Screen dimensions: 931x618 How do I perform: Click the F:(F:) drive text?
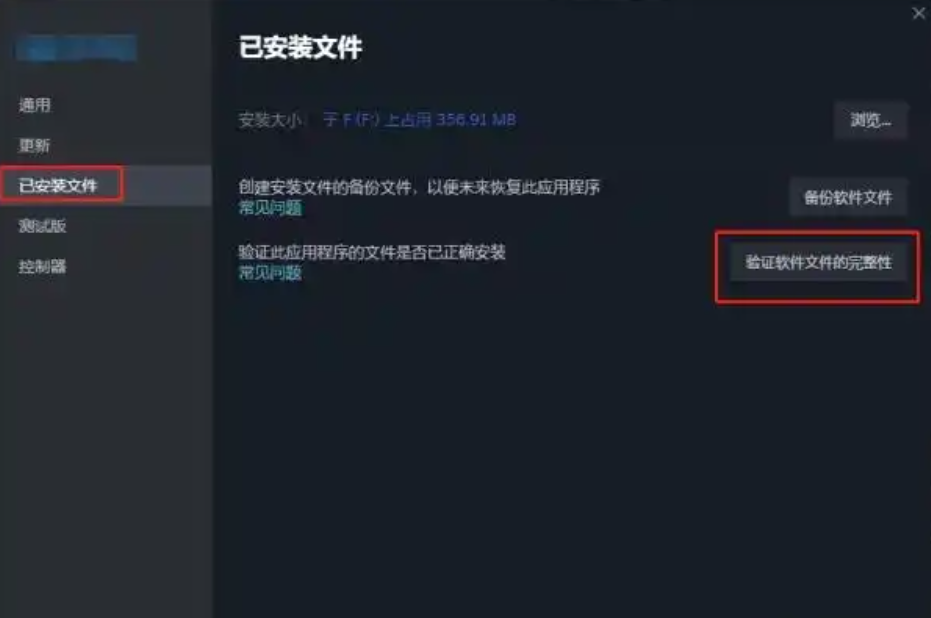point(360,120)
